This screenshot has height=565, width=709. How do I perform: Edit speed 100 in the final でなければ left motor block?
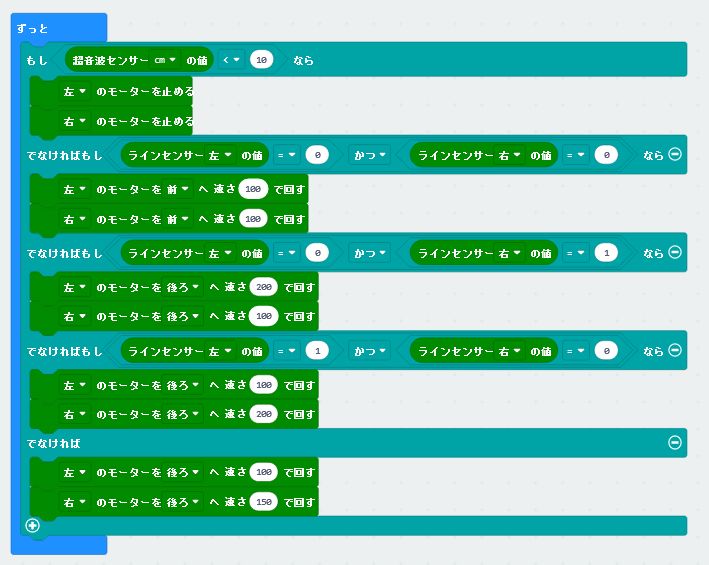click(x=264, y=472)
